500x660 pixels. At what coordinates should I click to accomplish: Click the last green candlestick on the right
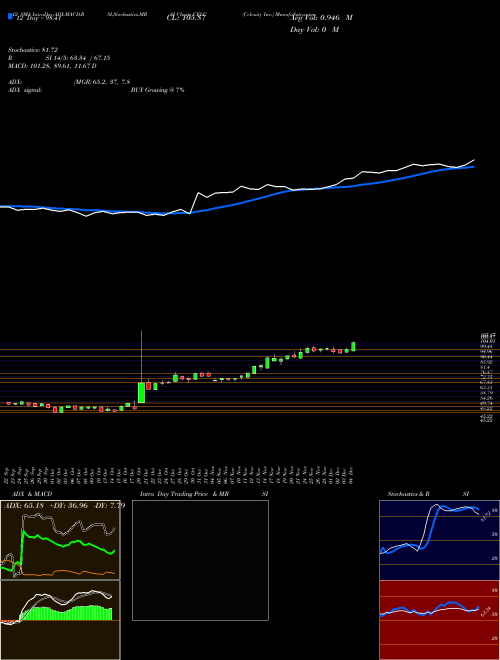pos(353,346)
